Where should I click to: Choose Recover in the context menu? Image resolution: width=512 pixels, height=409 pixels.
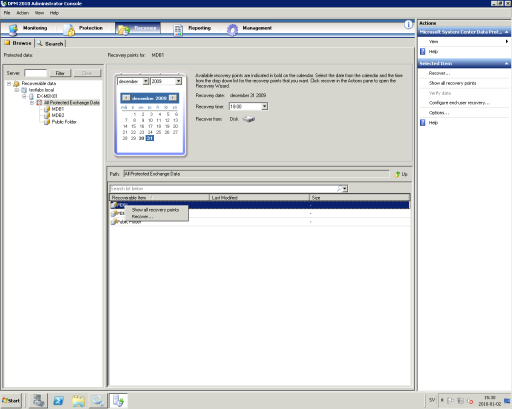[x=142, y=217]
